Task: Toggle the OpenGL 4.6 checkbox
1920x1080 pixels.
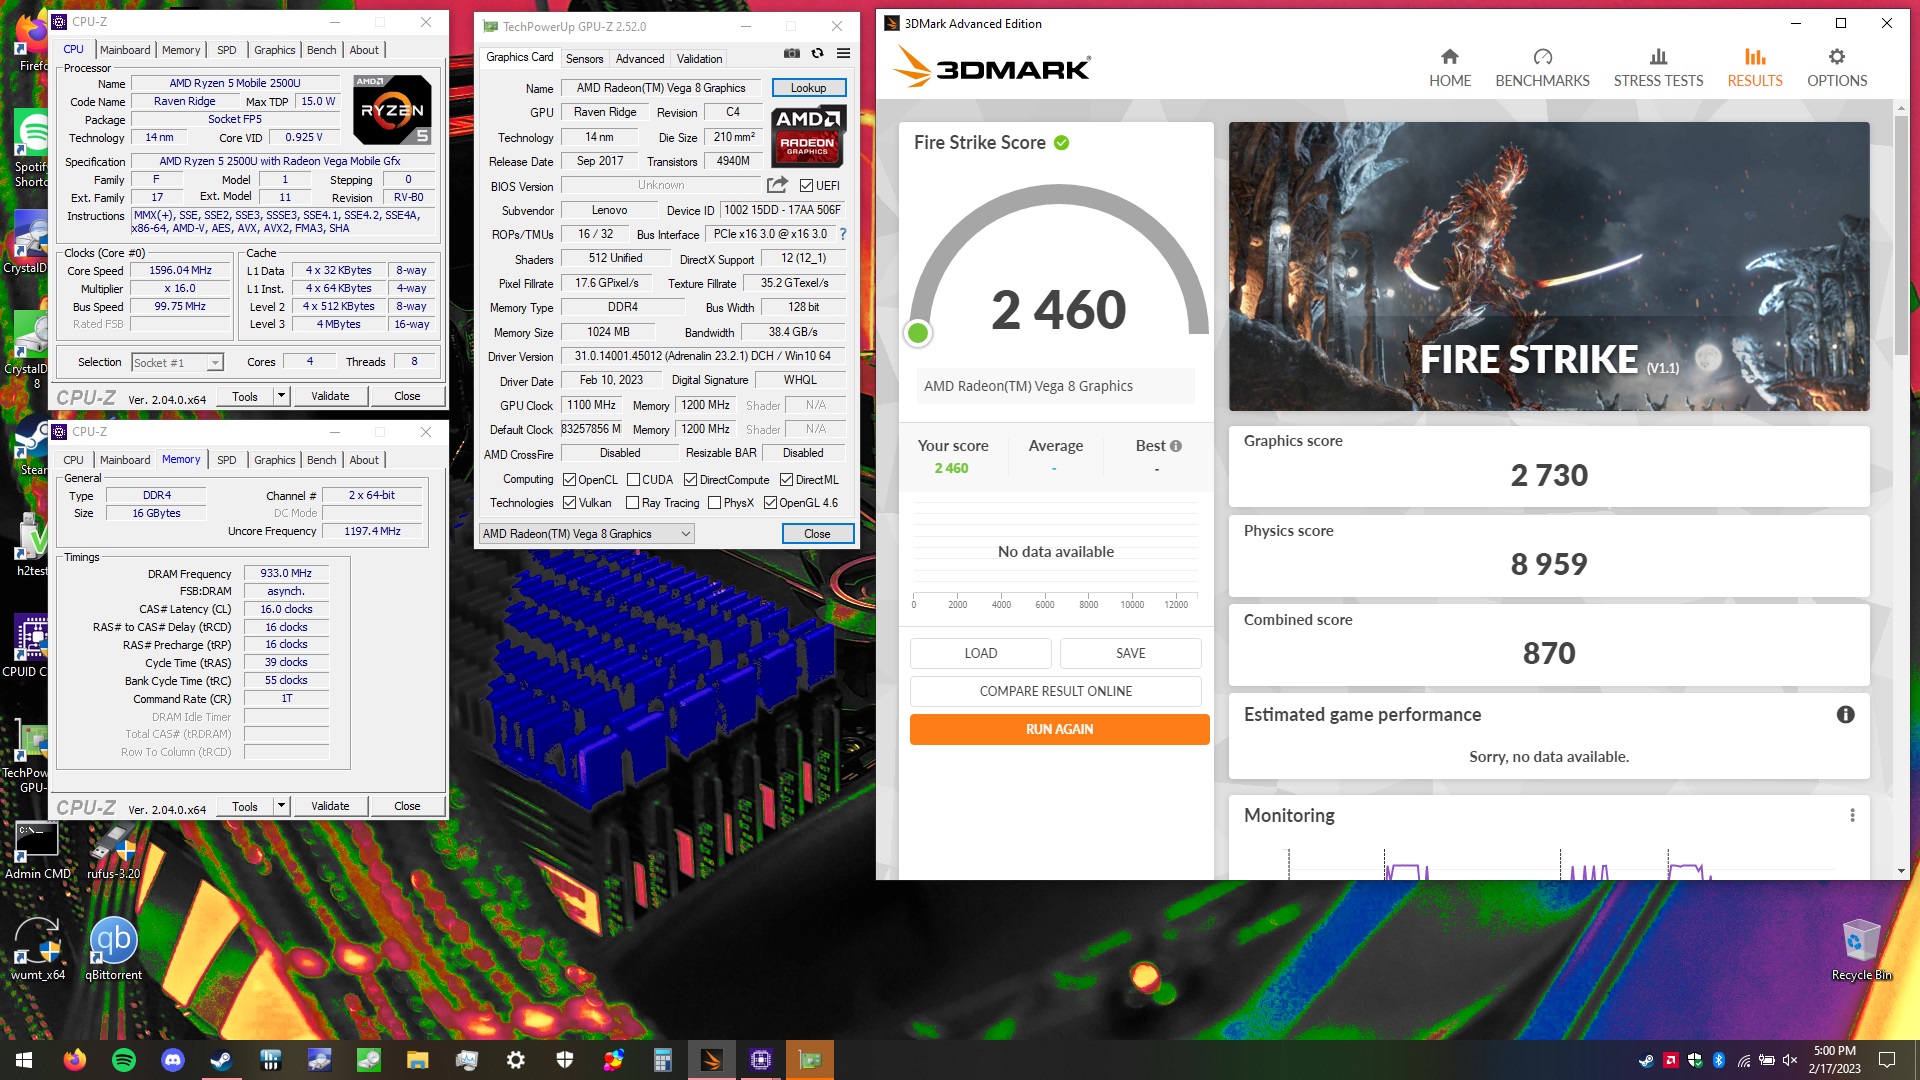Action: [770, 503]
